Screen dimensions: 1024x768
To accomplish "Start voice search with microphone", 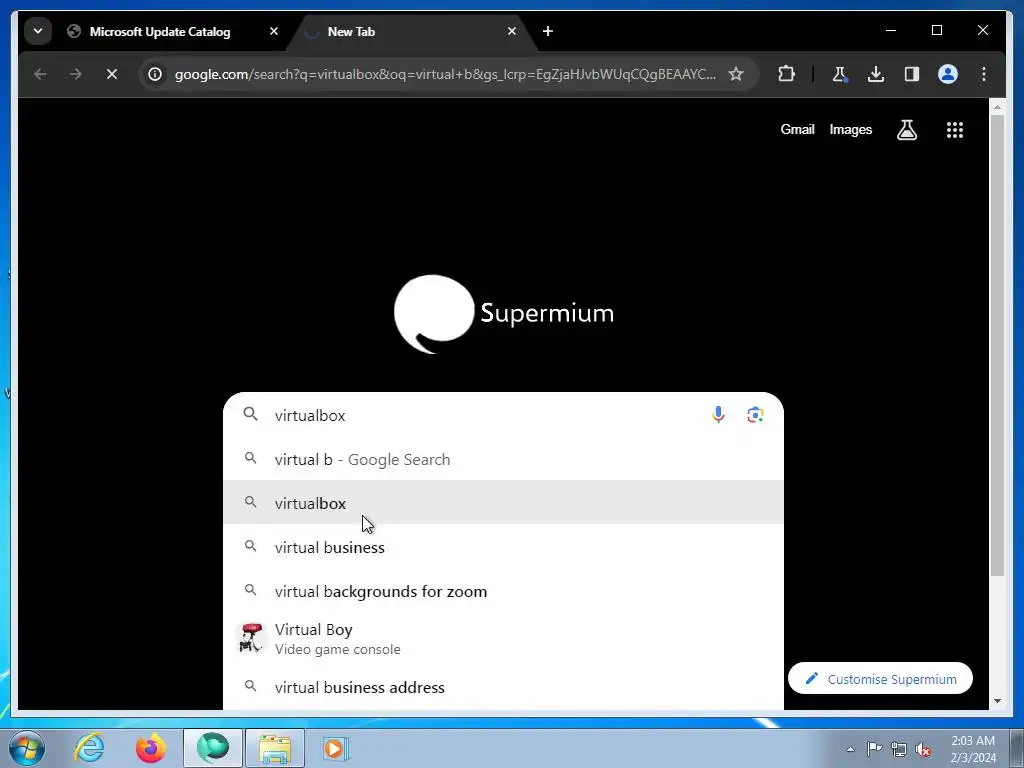I will (x=718, y=415).
